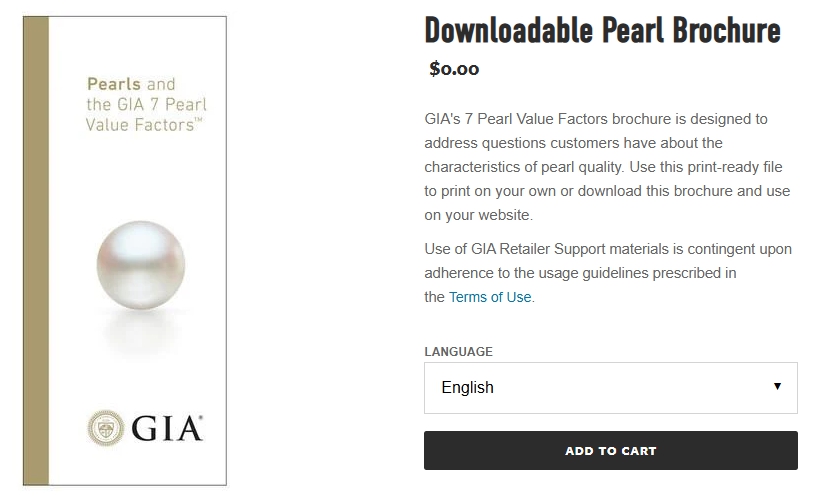Image resolution: width=817 pixels, height=500 pixels.
Task: Click the word "Pearls" on the brochure cover
Action: coord(113,85)
